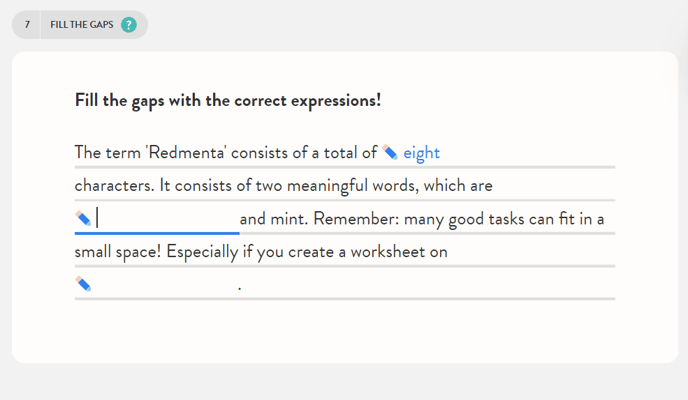Image resolution: width=688 pixels, height=400 pixels.
Task: Click the pencil icon beside "eight"
Action: point(390,153)
